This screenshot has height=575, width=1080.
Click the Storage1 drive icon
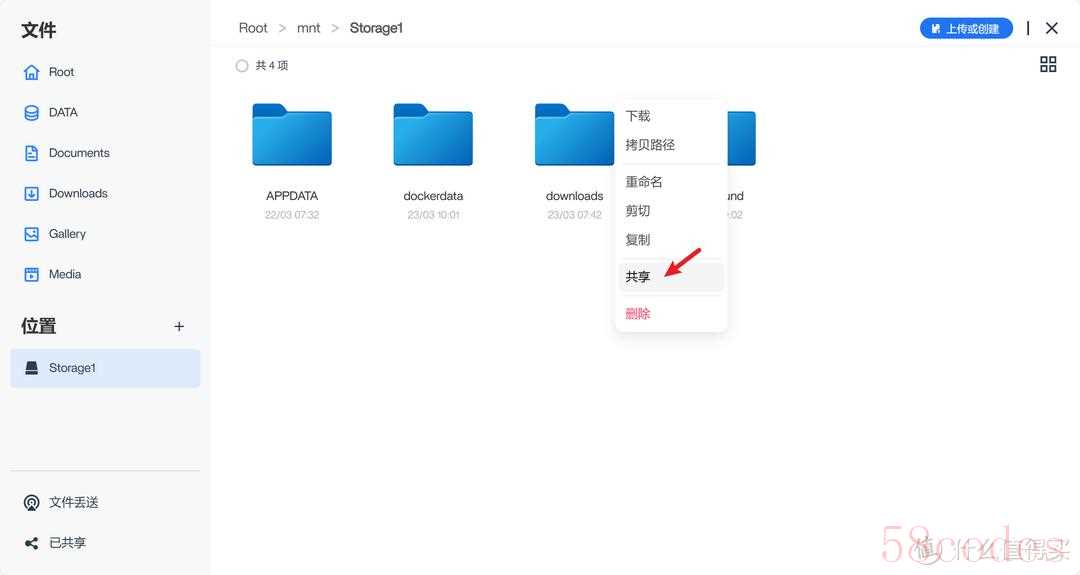(x=32, y=368)
